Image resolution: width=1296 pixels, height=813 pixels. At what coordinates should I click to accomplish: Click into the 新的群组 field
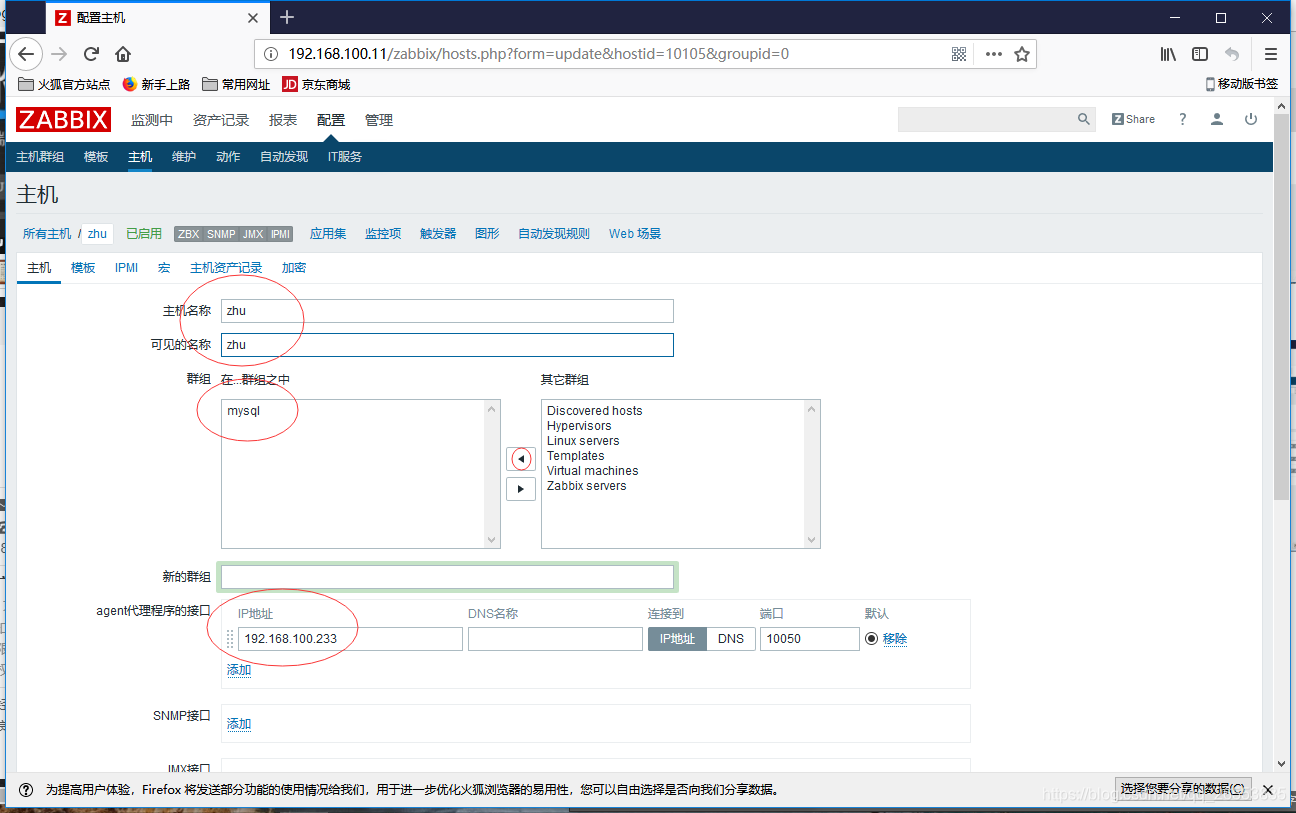click(447, 577)
